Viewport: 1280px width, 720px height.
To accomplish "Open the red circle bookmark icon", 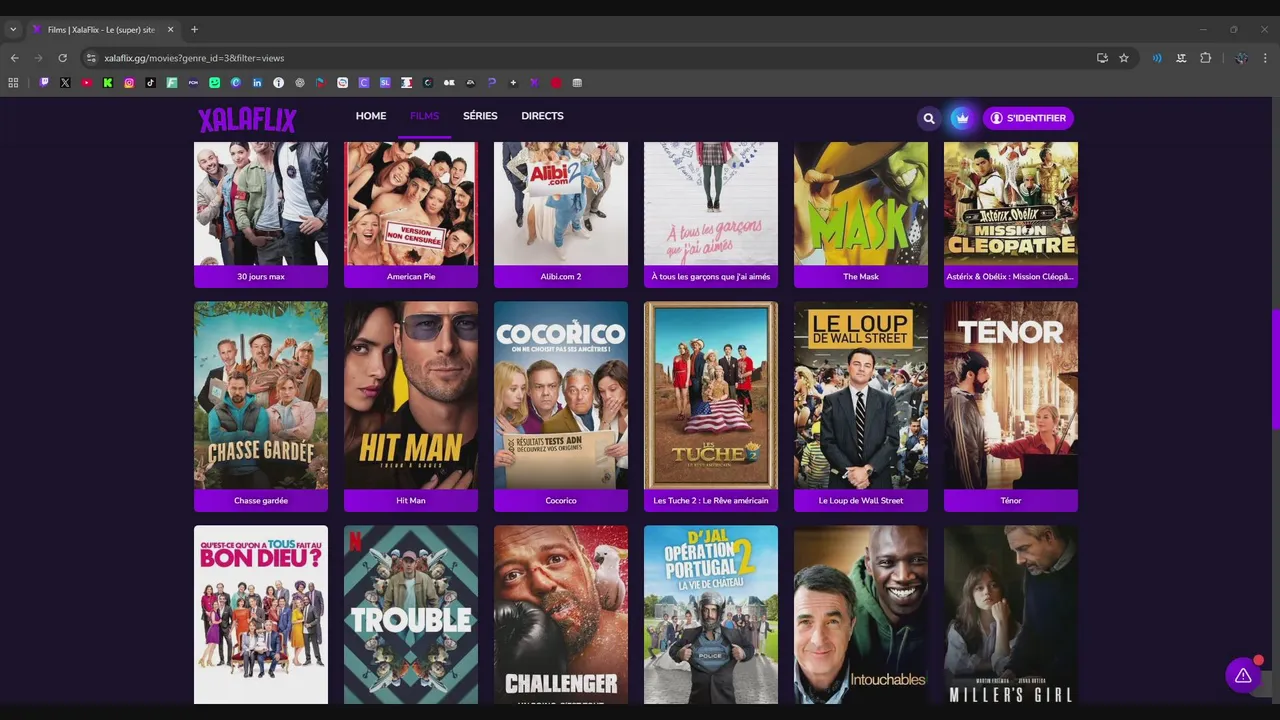I will [x=556, y=83].
